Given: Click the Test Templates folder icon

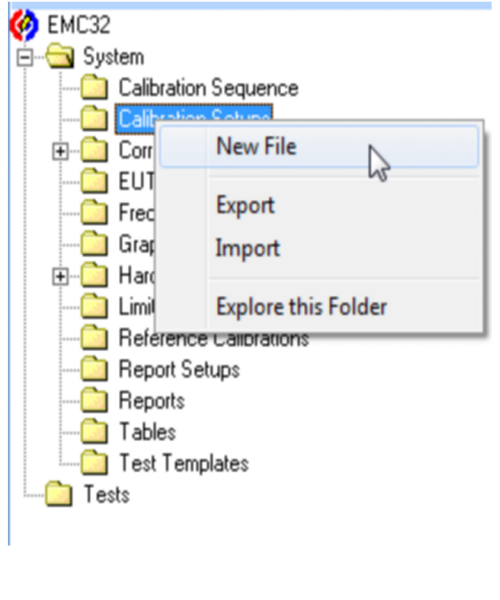Looking at the screenshot, I should (x=94, y=463).
